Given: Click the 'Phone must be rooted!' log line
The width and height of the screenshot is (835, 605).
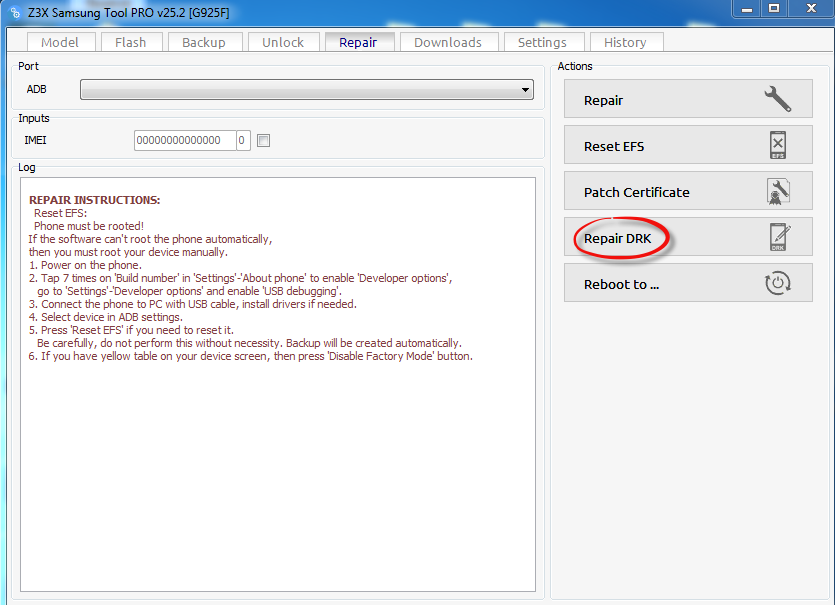Looking at the screenshot, I should pos(88,226).
